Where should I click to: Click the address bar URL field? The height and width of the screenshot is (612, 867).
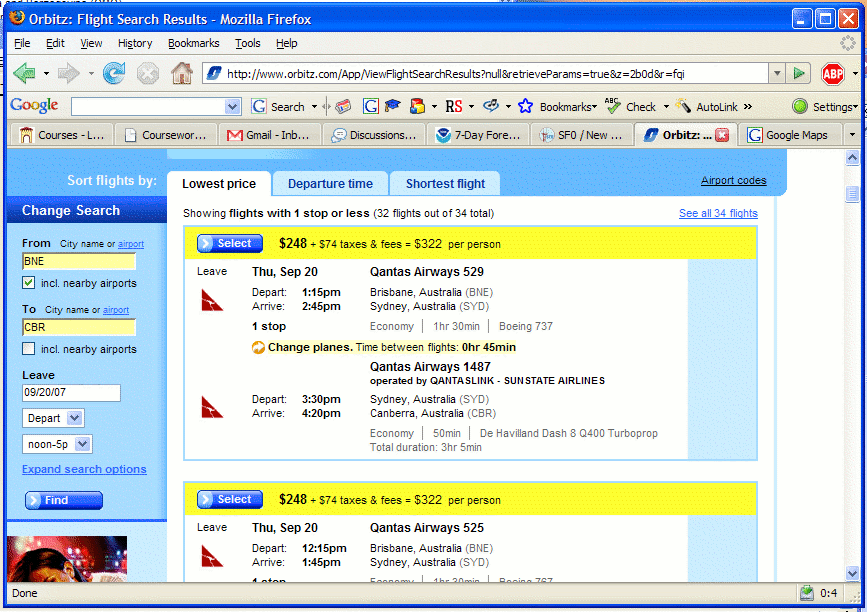485,74
